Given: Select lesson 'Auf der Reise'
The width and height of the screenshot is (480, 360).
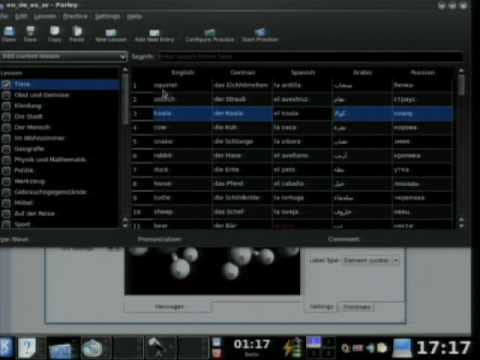Looking at the screenshot, I should tap(34, 213).
